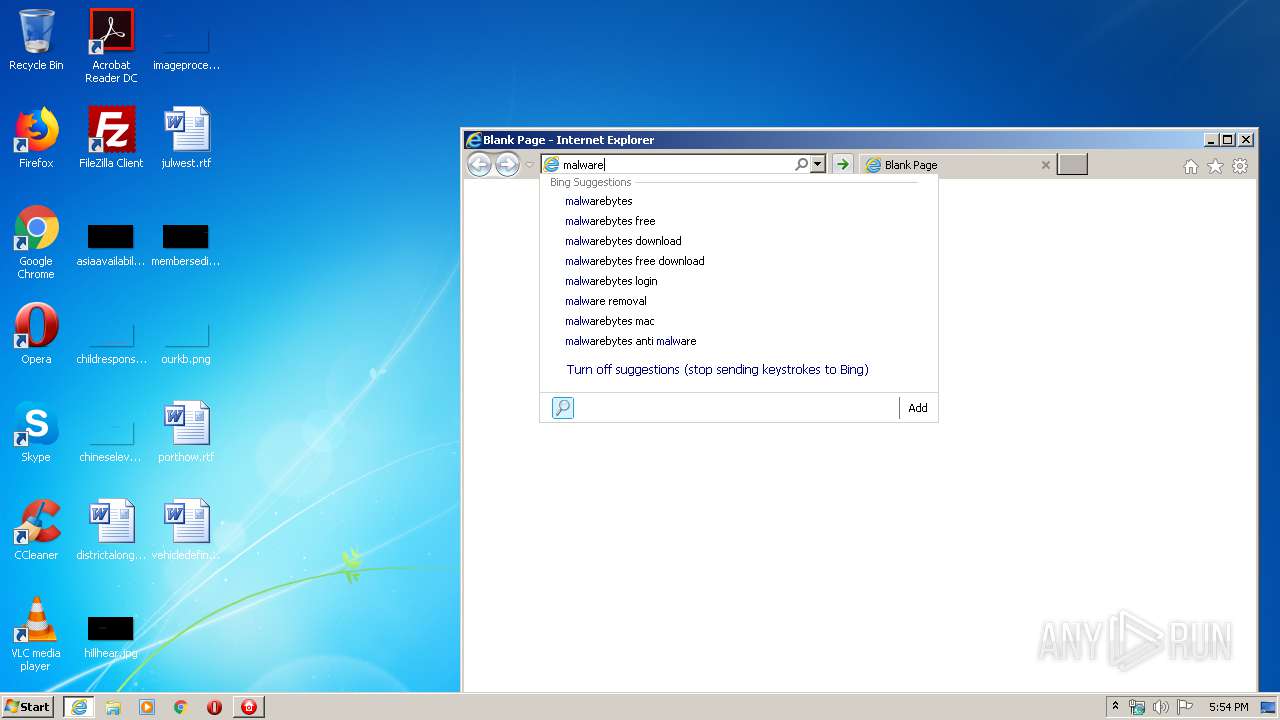Open Opera desktop shortcut
The image size is (1280, 720).
coord(36,334)
